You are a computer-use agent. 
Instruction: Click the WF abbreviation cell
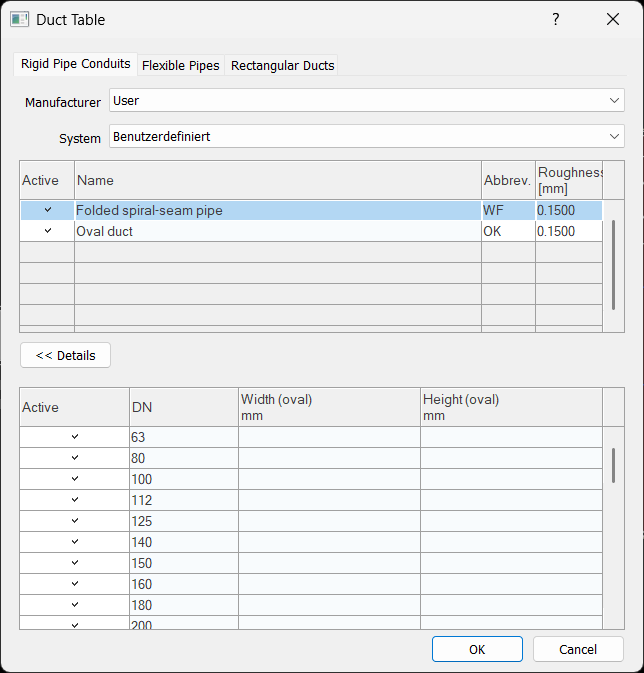508,210
